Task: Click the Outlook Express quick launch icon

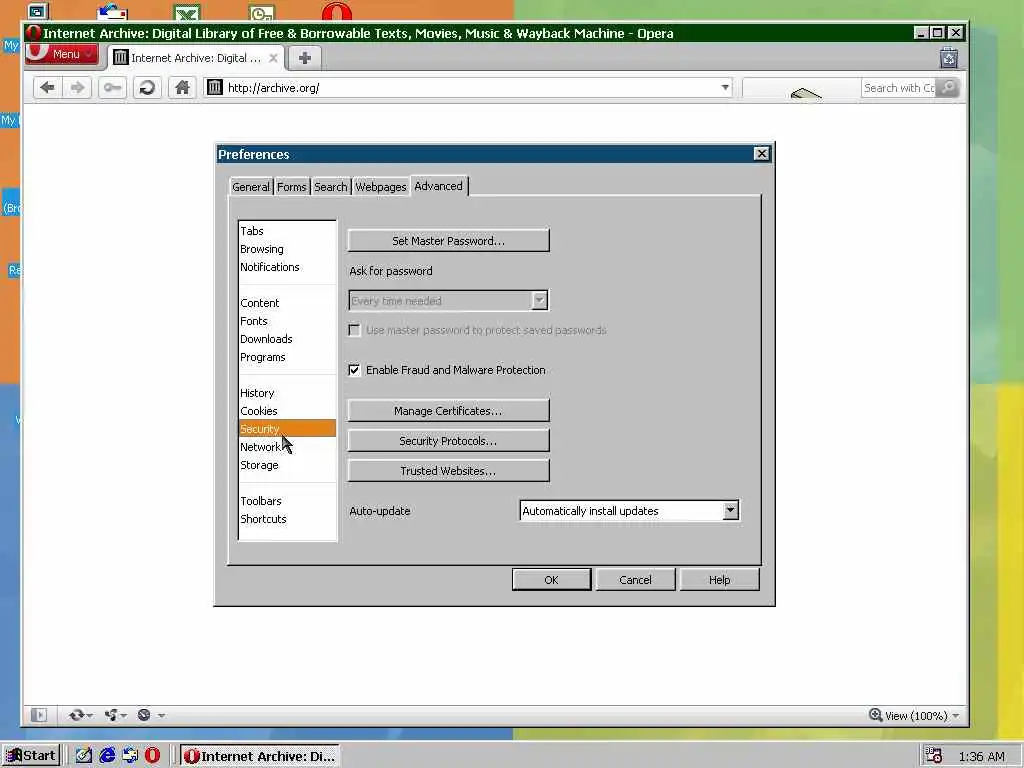Action: coord(130,756)
